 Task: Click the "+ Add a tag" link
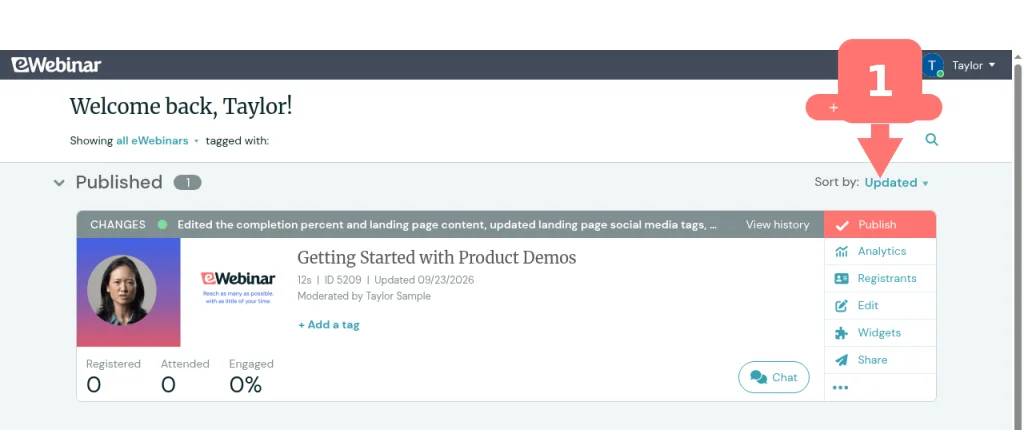click(x=328, y=325)
